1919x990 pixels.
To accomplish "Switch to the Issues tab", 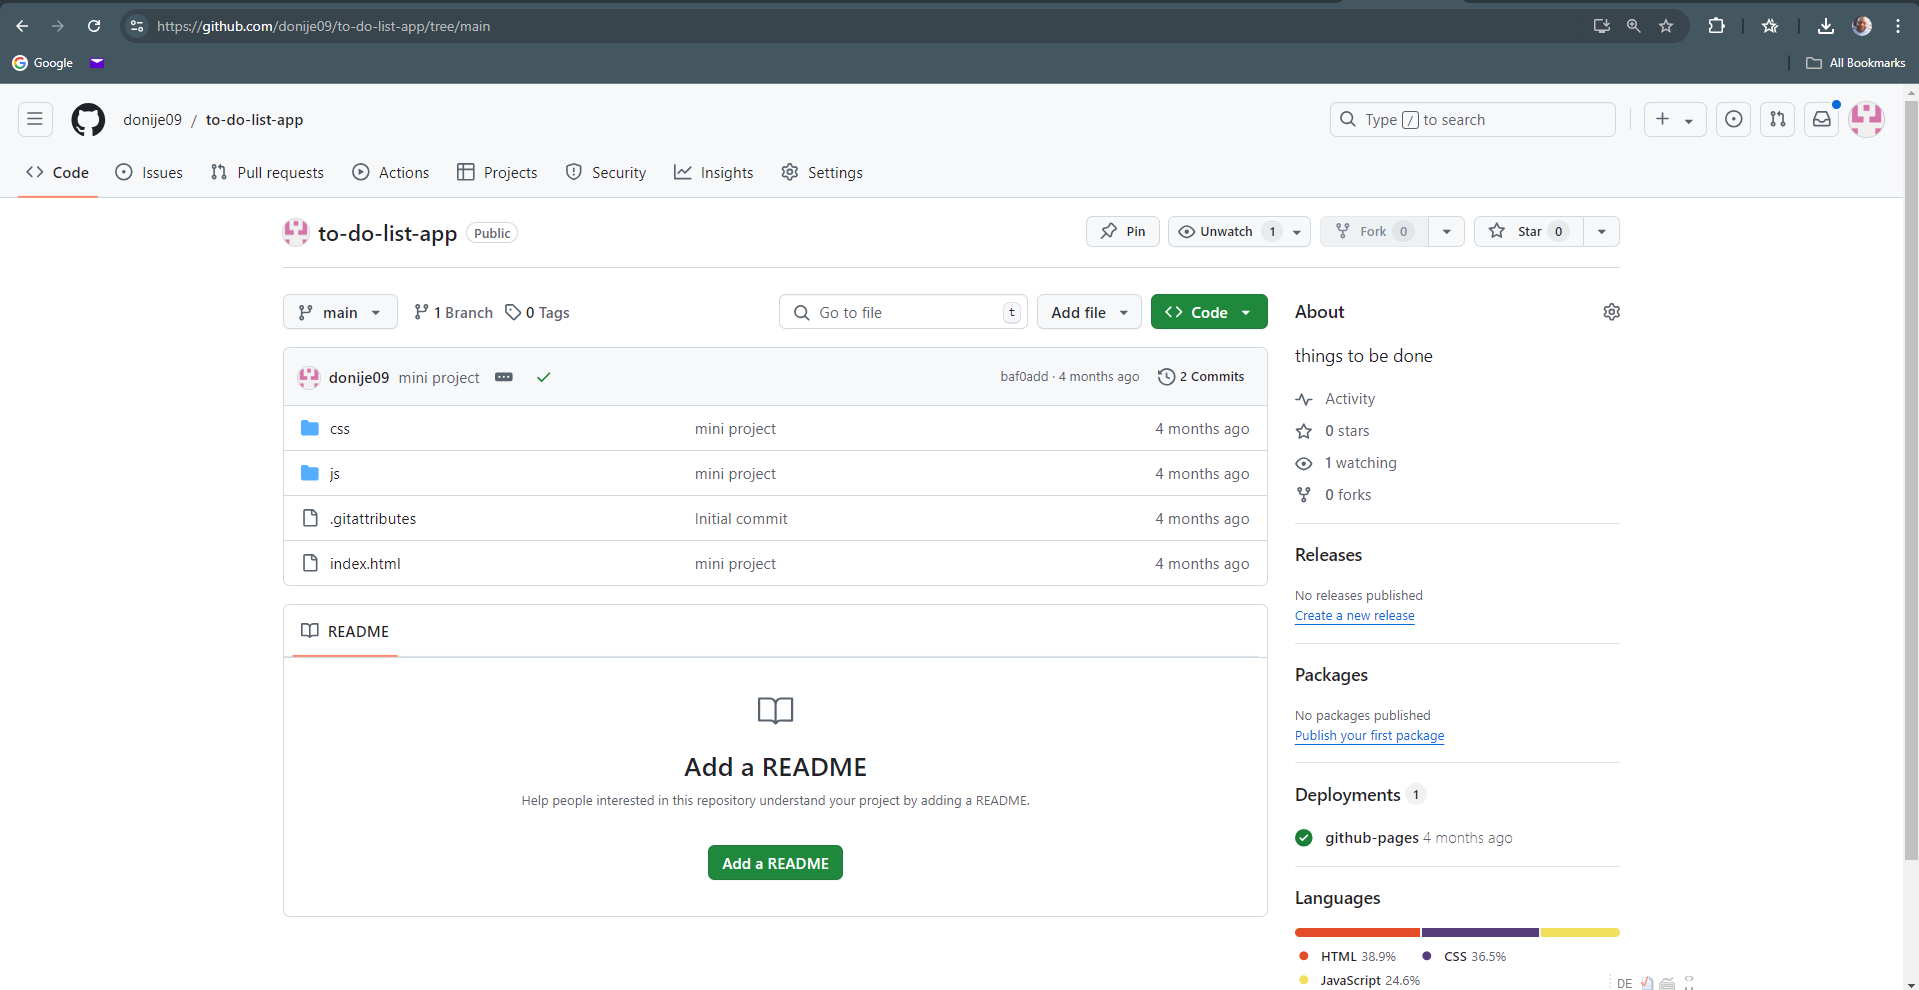I will click(x=149, y=173).
